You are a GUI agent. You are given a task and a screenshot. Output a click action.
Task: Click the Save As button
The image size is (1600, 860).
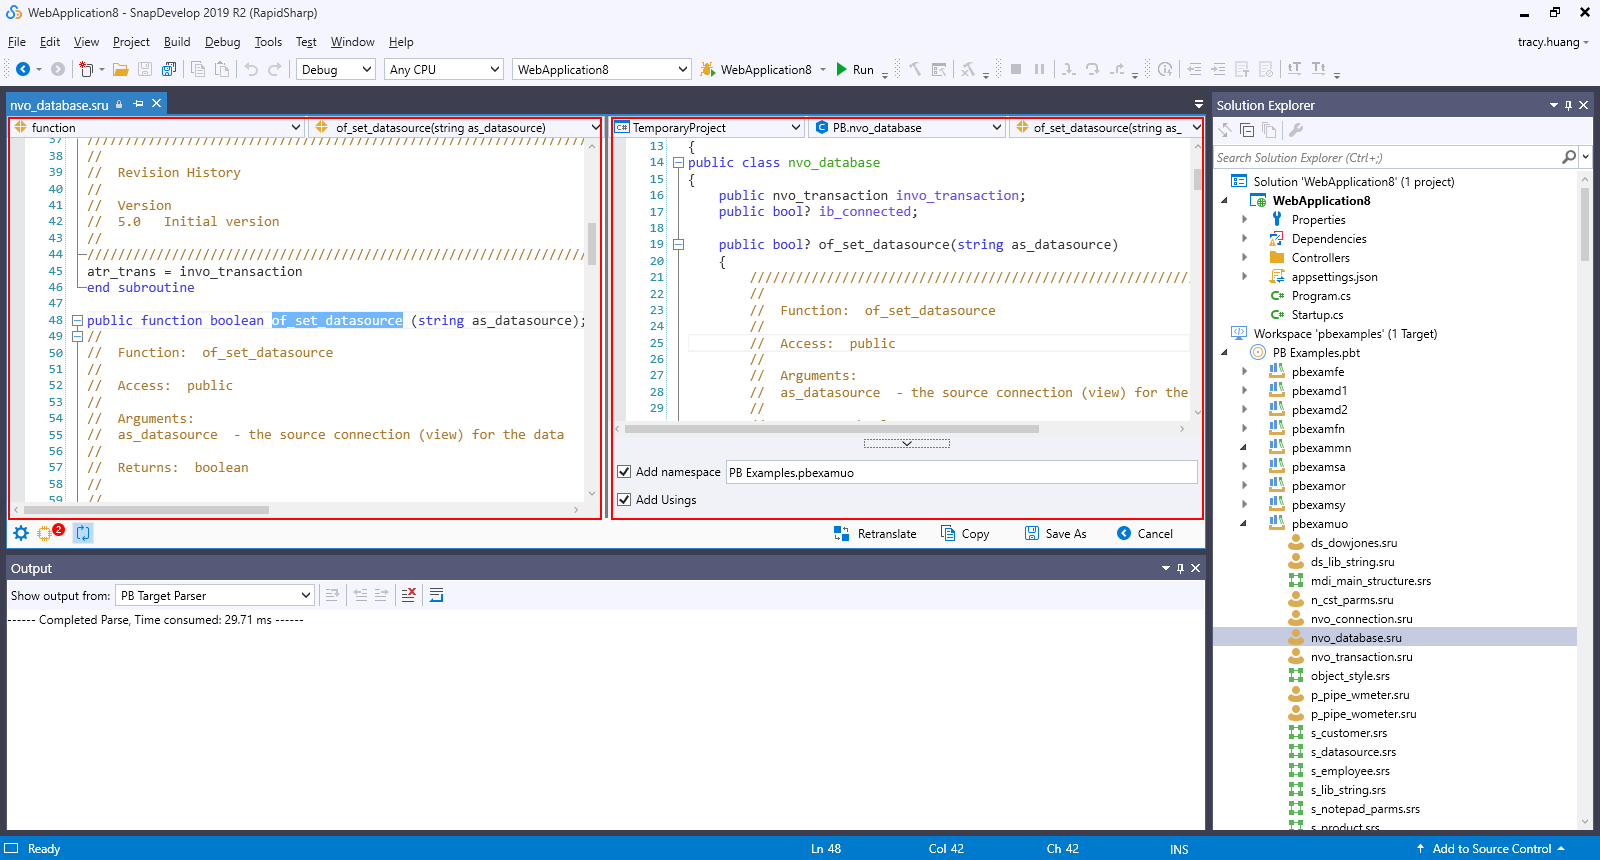coord(1056,534)
